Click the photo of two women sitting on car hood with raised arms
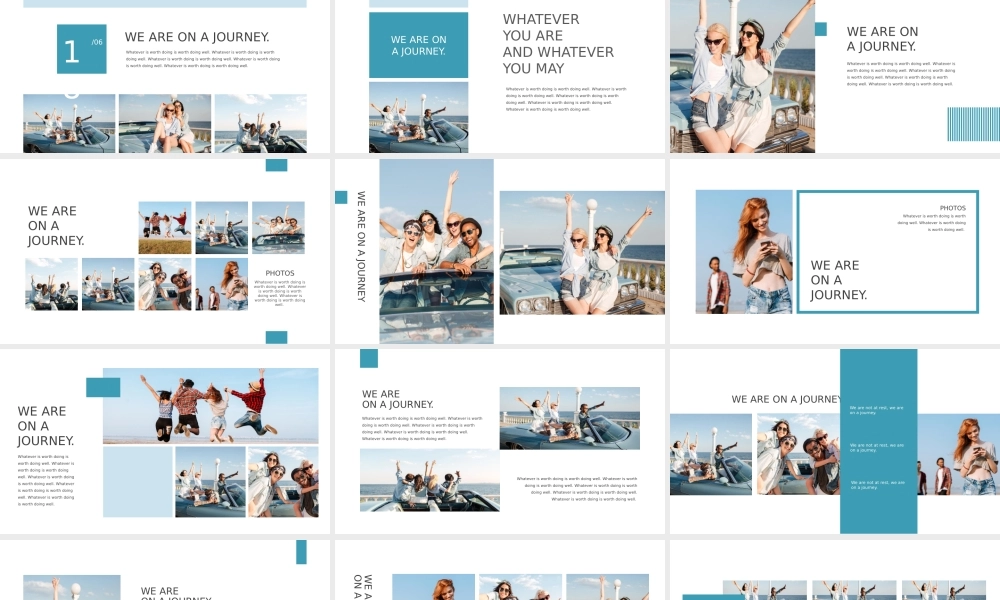The width and height of the screenshot is (1000, 600). [582, 253]
